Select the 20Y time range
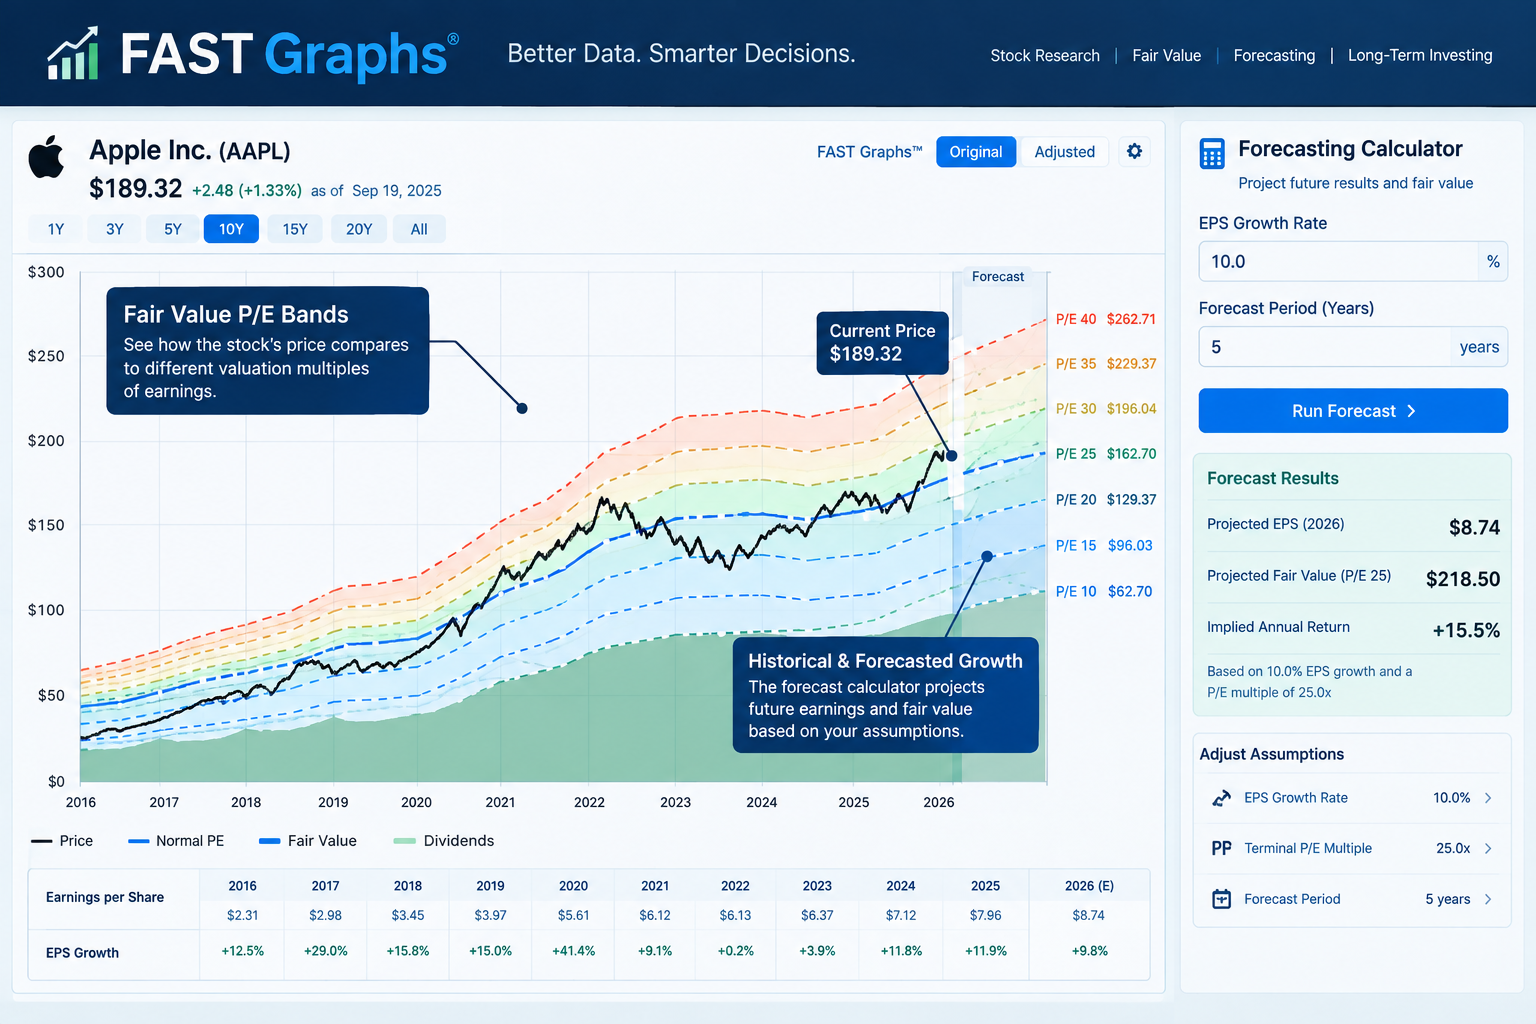 pos(359,229)
